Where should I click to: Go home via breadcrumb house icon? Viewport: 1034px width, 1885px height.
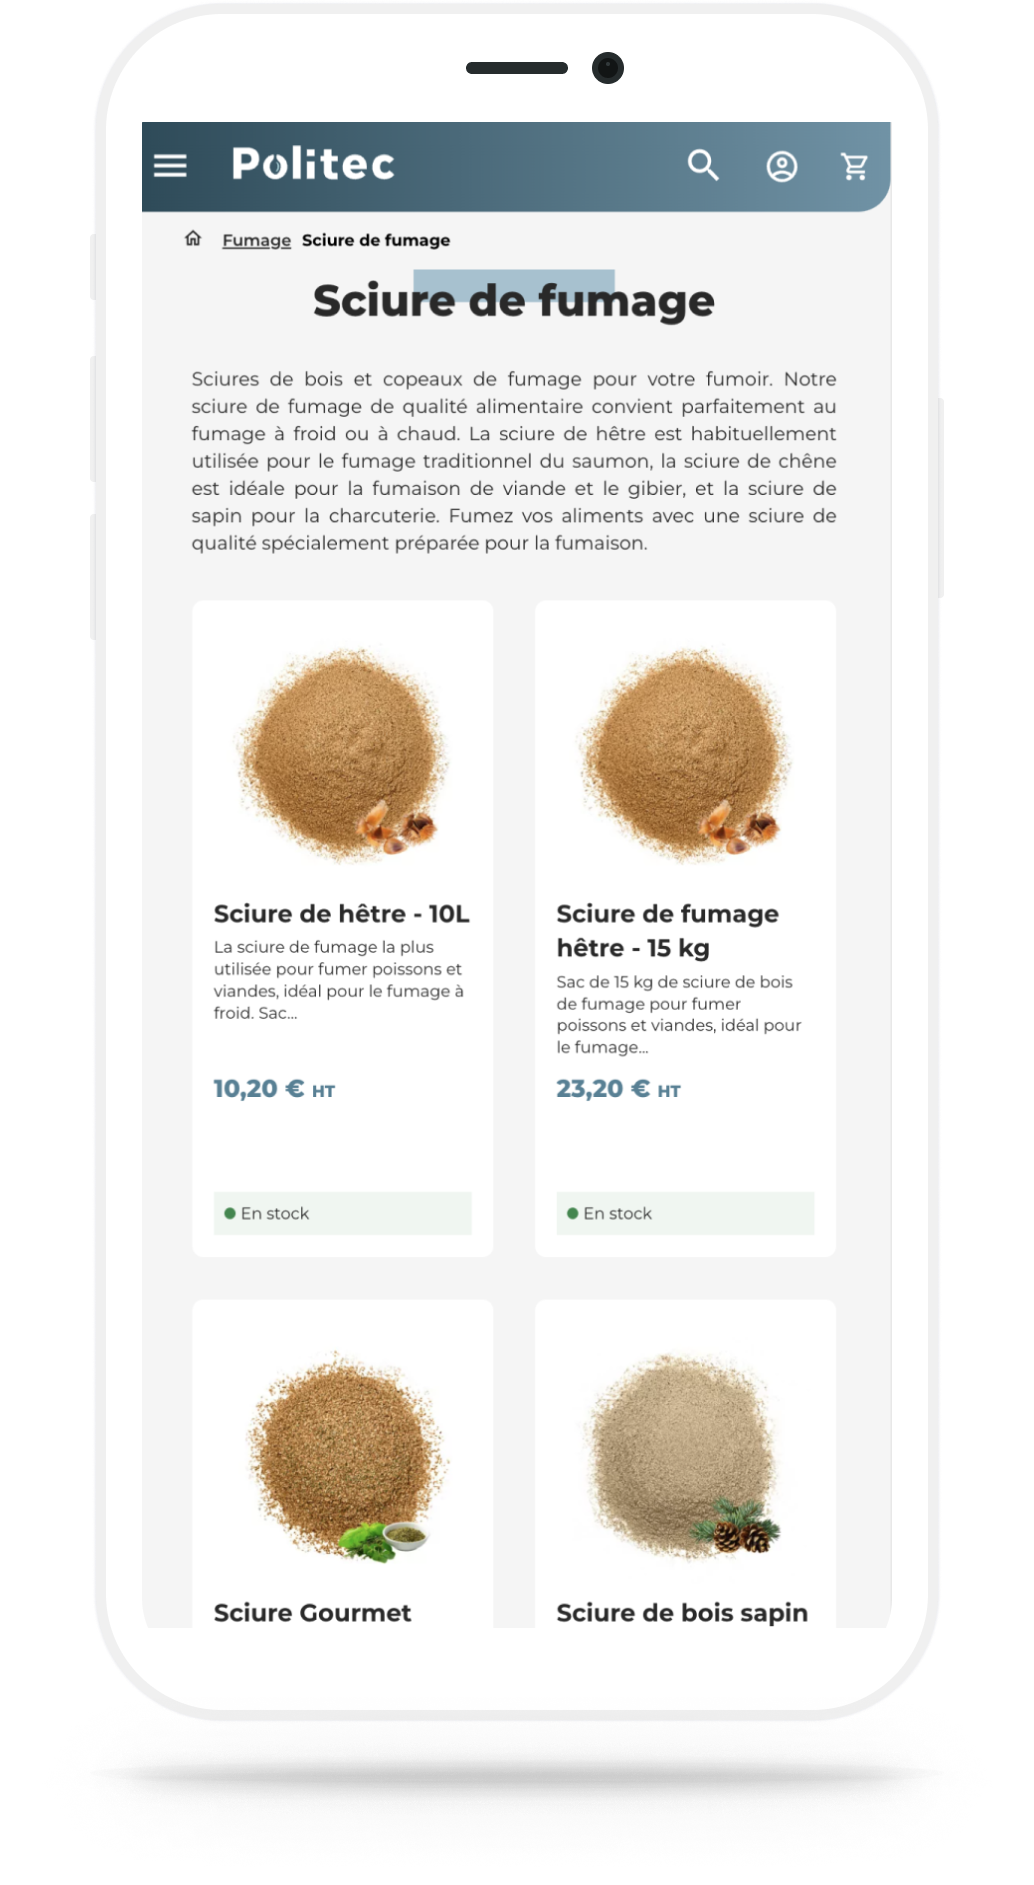[193, 239]
